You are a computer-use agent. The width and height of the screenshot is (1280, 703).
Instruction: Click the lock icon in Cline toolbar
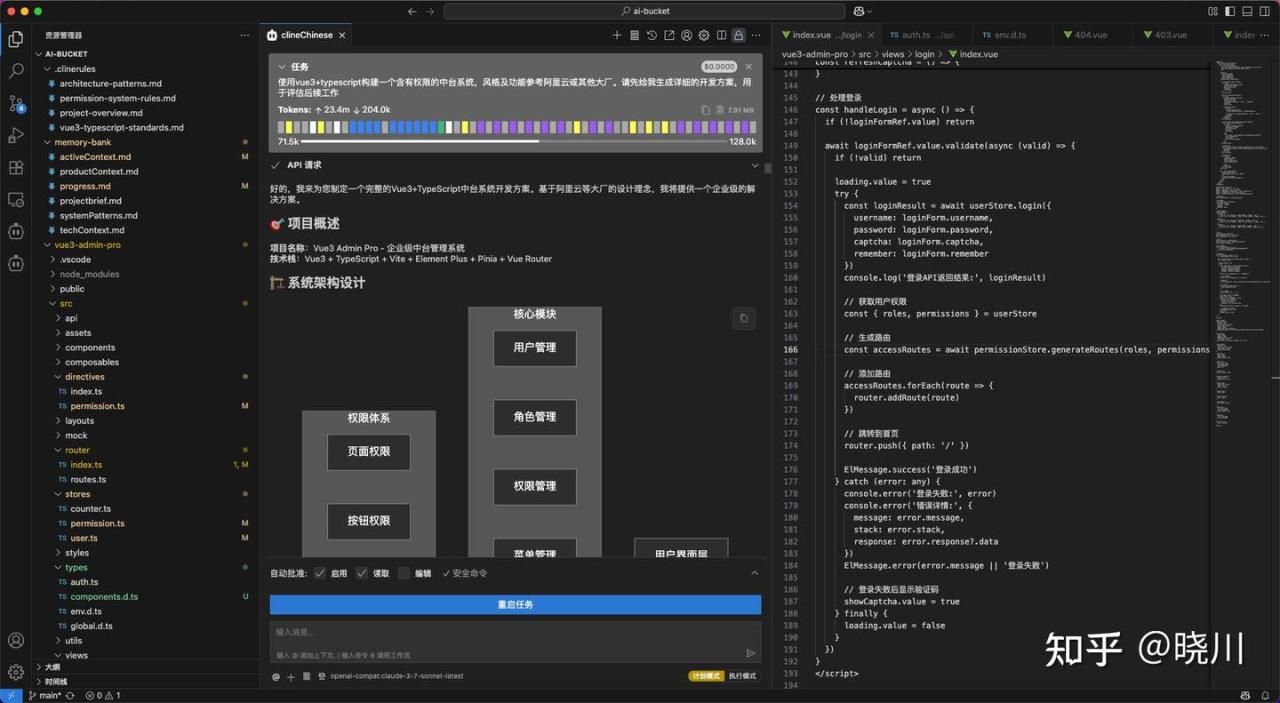coord(739,35)
